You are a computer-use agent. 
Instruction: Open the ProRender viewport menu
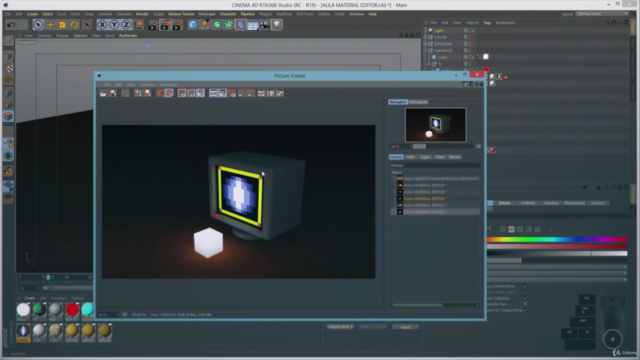(128, 36)
